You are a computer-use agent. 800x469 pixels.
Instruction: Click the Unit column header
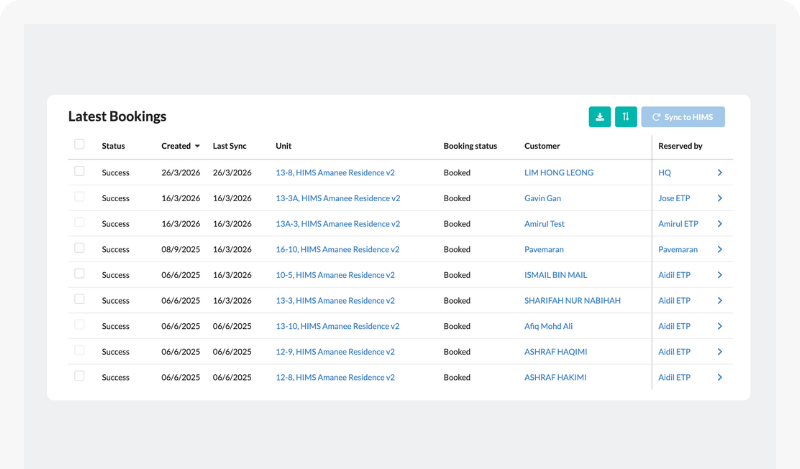coord(283,146)
